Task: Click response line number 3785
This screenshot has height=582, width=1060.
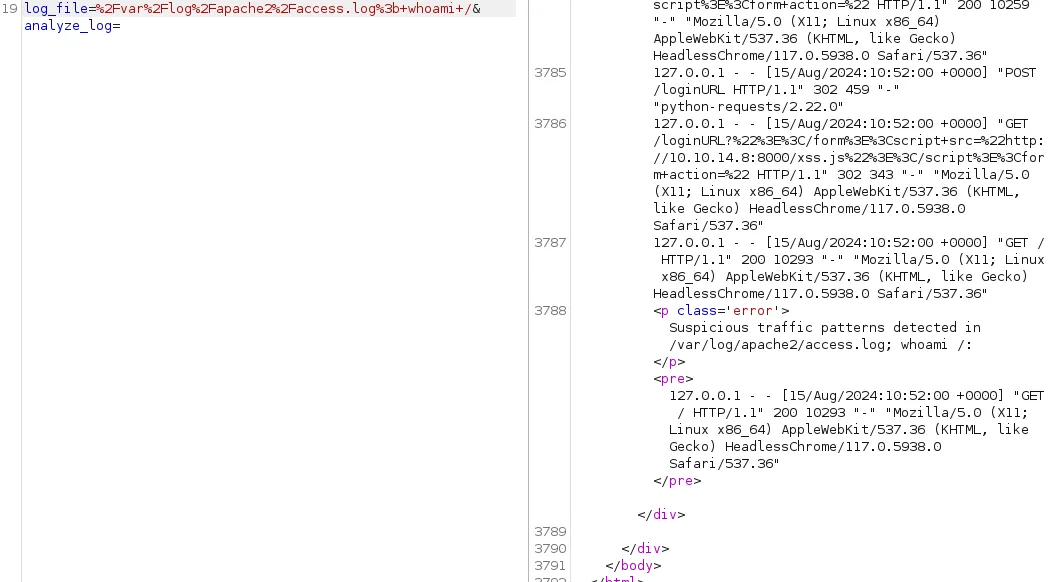Action: (550, 73)
